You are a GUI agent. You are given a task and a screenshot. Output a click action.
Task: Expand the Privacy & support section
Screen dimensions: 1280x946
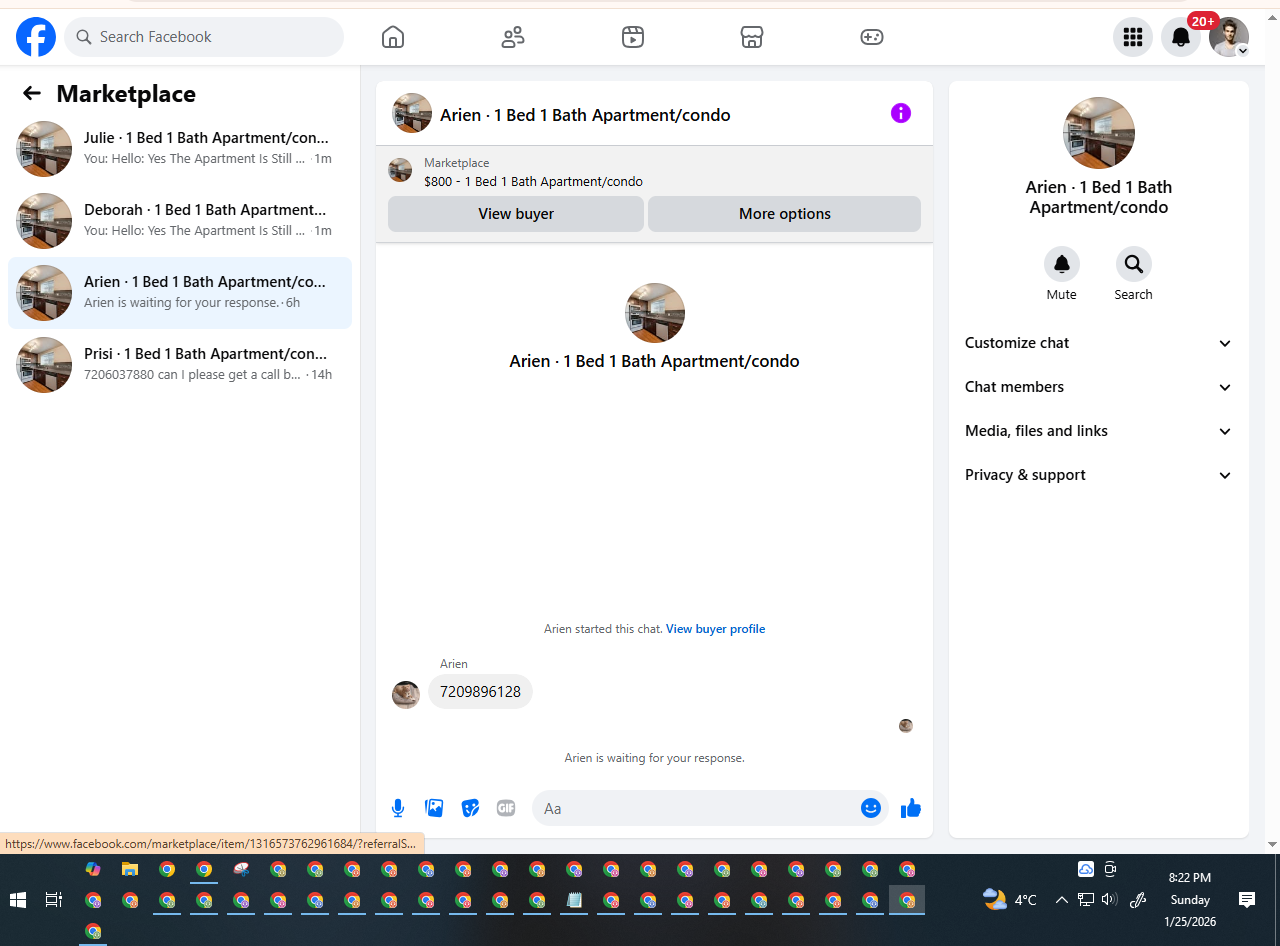click(1099, 475)
